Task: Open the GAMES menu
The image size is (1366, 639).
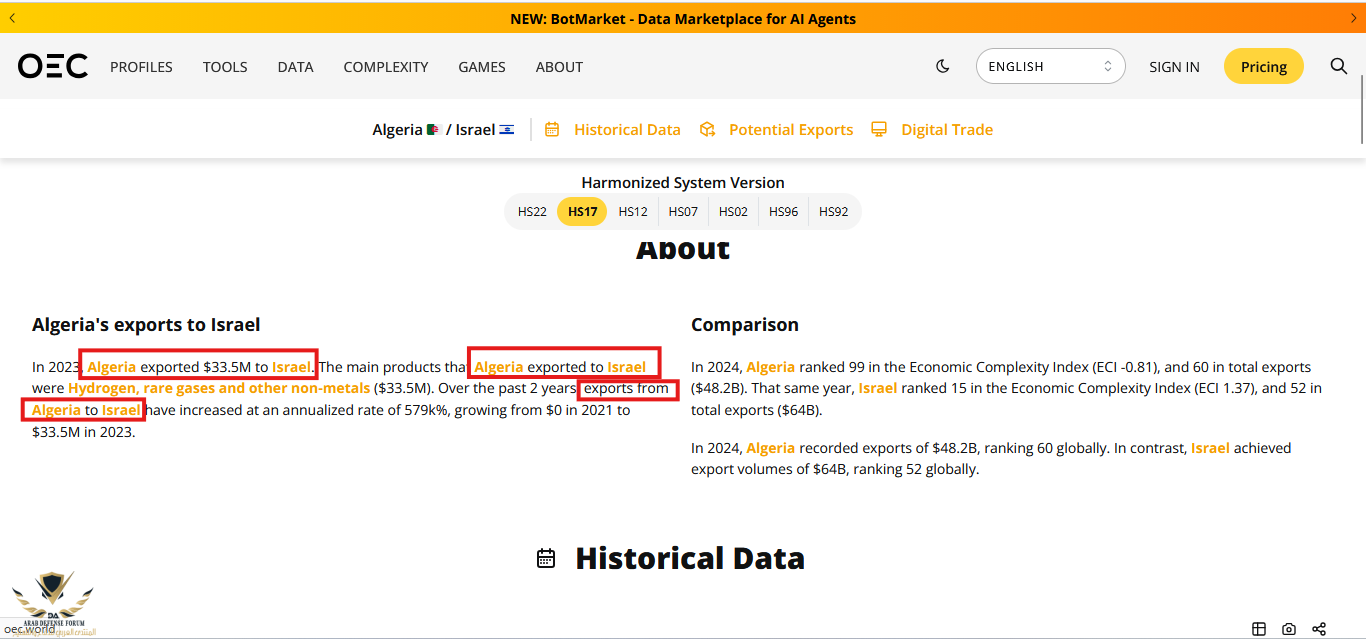Action: click(x=482, y=67)
